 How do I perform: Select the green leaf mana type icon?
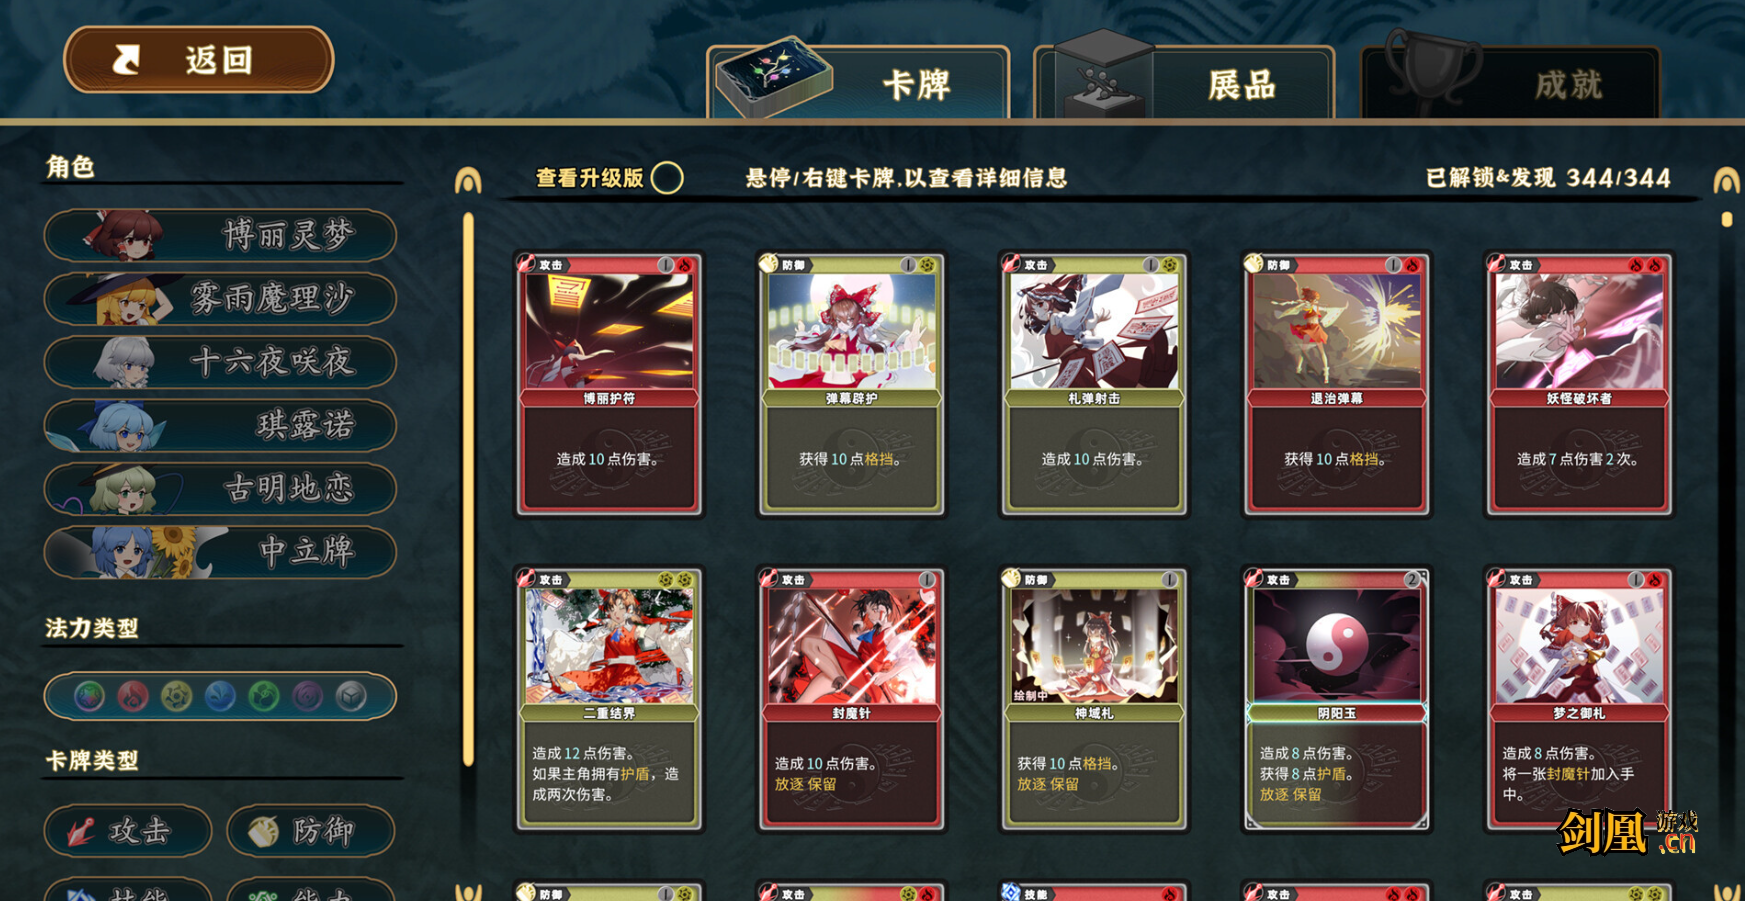coord(264,696)
